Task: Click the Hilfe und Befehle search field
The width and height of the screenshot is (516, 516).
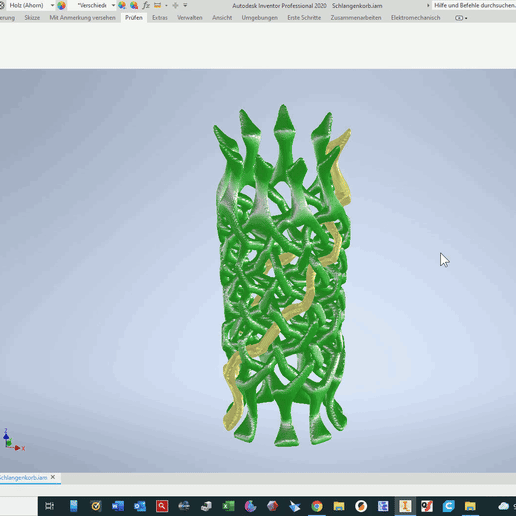Action: tap(475, 5)
